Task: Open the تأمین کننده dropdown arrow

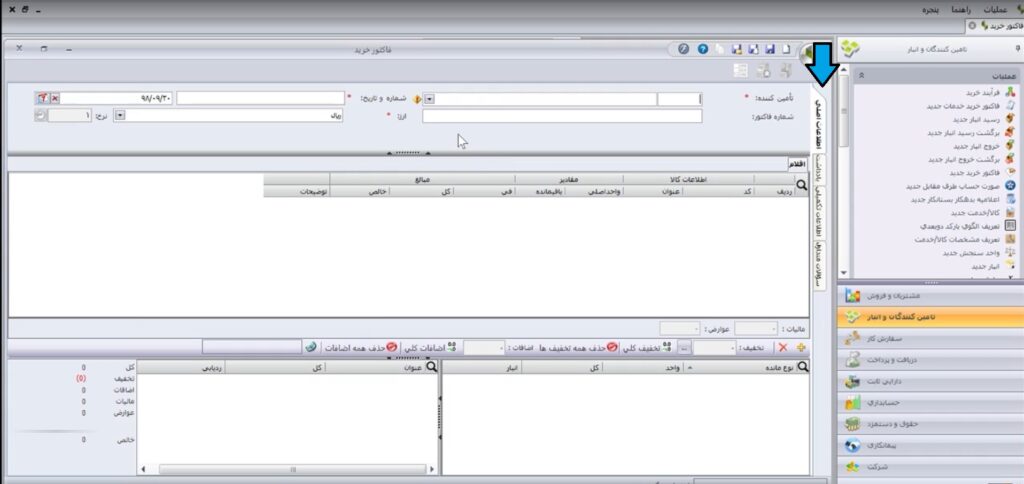Action: tap(430, 99)
